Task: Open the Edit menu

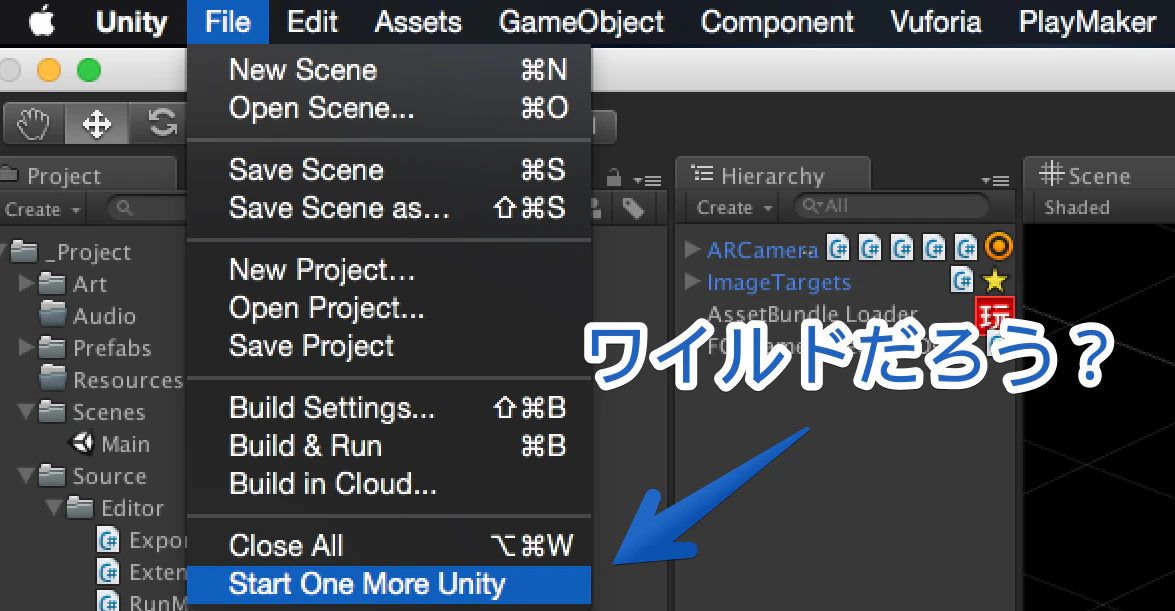Action: (312, 22)
